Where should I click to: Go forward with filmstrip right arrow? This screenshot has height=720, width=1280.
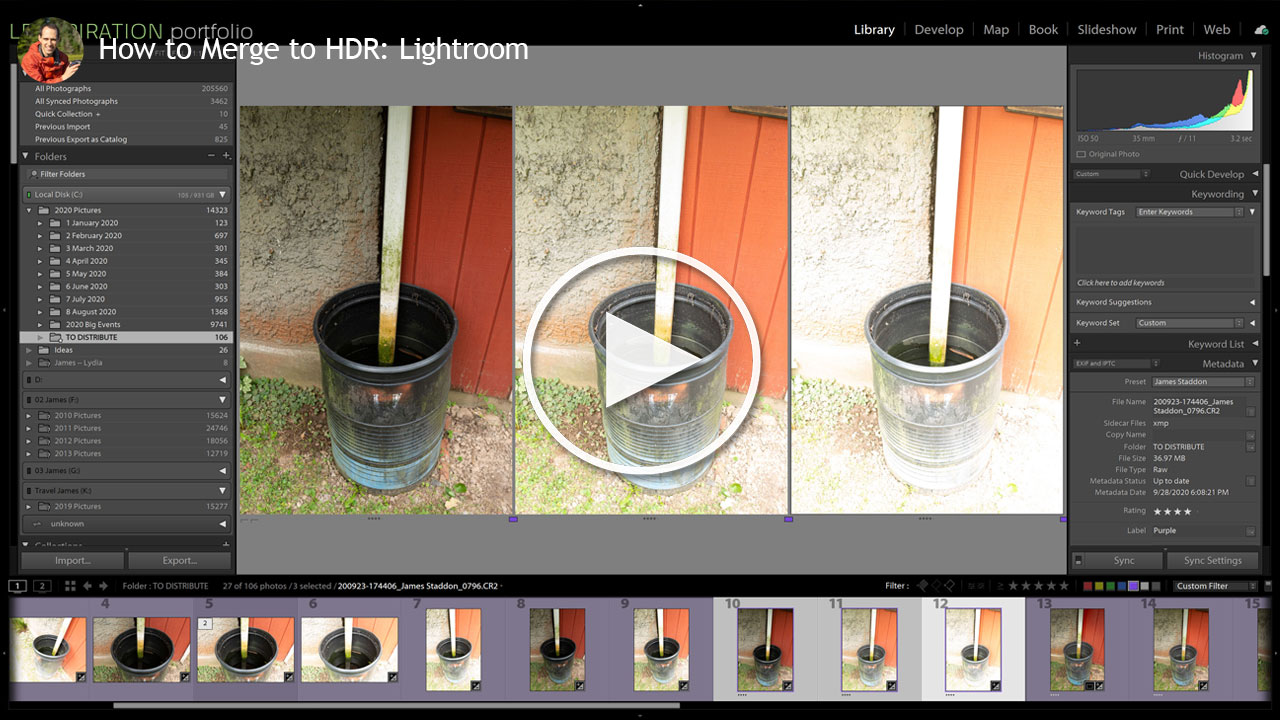[103, 586]
